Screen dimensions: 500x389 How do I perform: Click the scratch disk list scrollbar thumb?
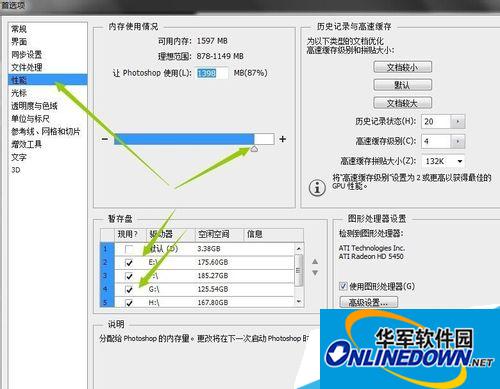pos(299,270)
